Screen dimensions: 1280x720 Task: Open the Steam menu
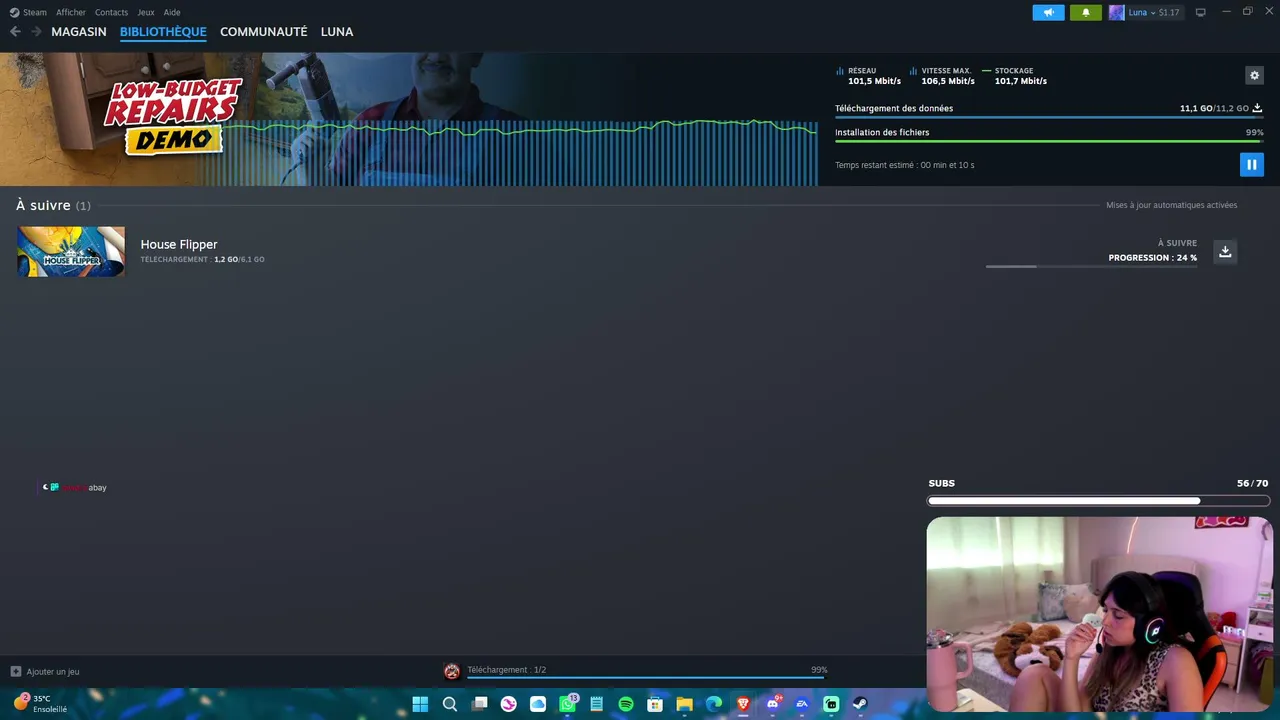pyautogui.click(x=34, y=13)
